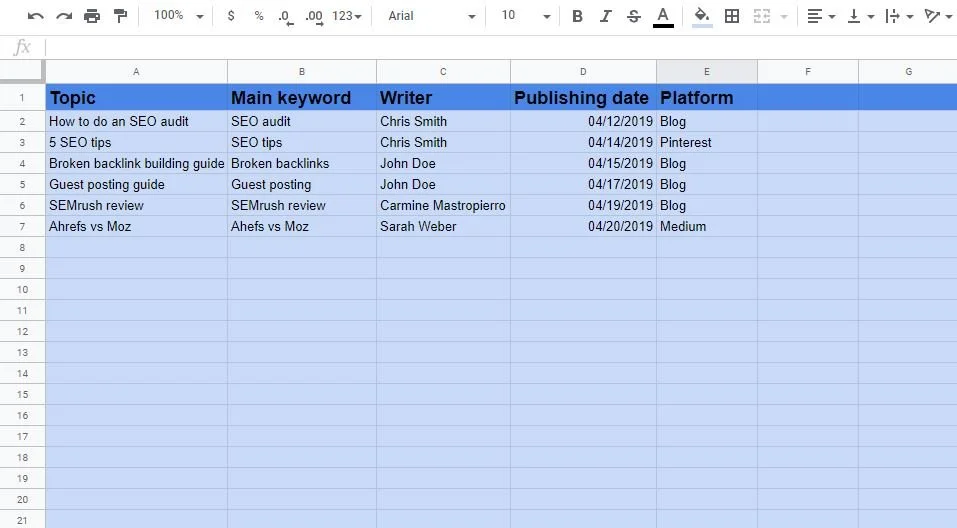The height and width of the screenshot is (528, 957).
Task: Toggle Bold formatting
Action: (x=577, y=16)
